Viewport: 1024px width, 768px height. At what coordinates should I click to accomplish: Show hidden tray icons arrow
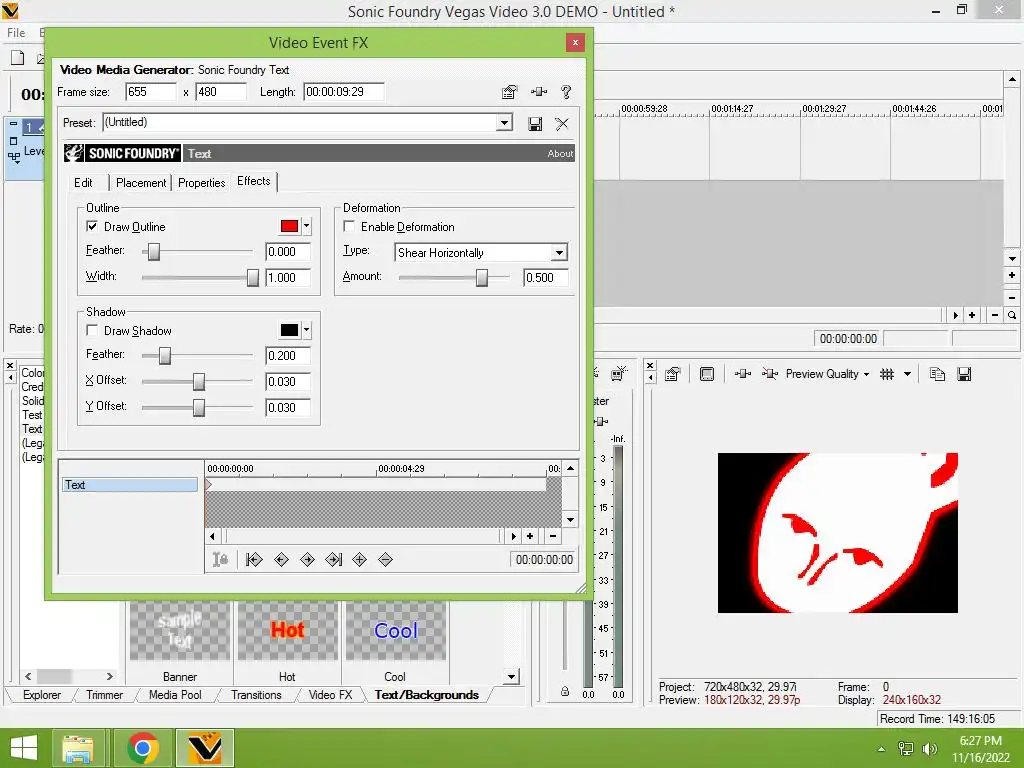[x=882, y=749]
